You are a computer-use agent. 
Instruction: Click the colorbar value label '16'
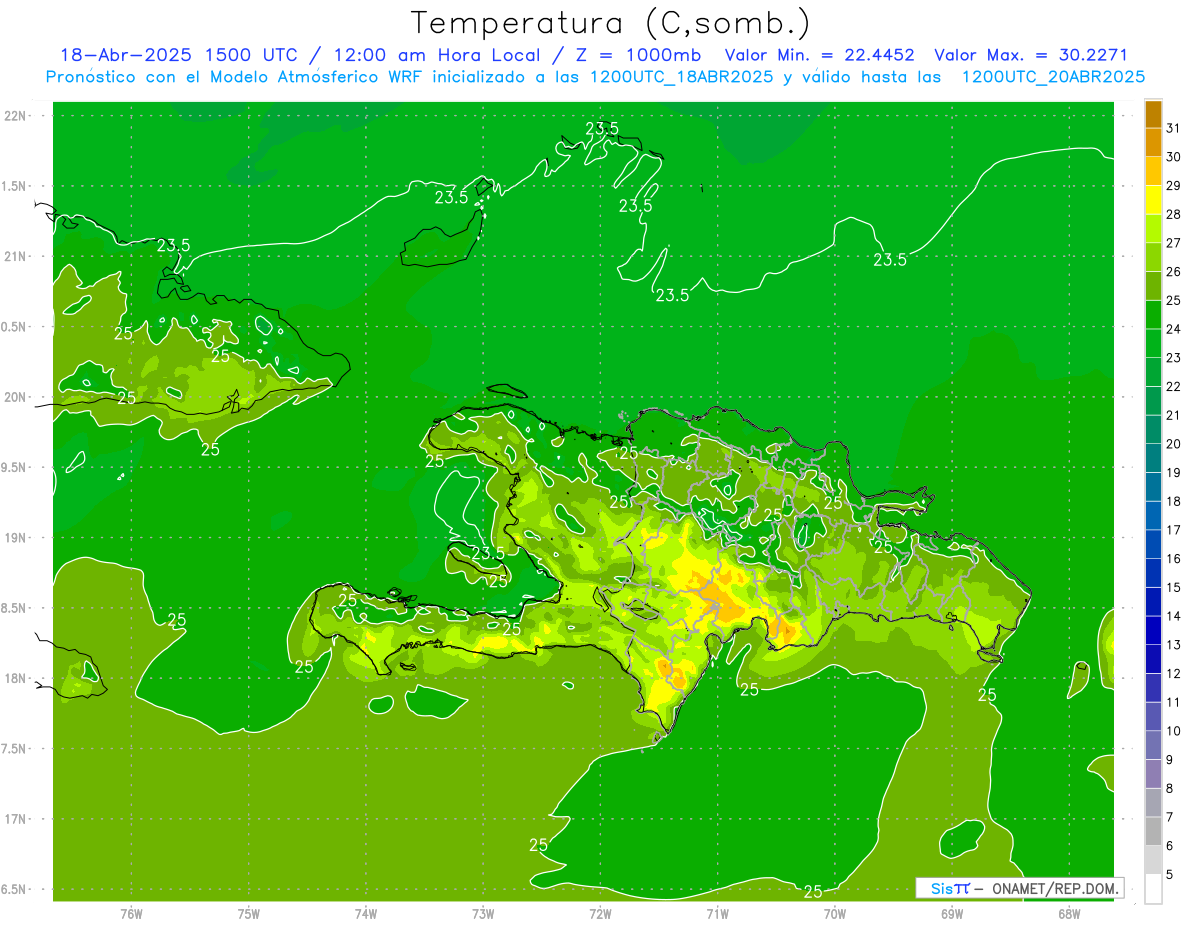pos(1173,559)
